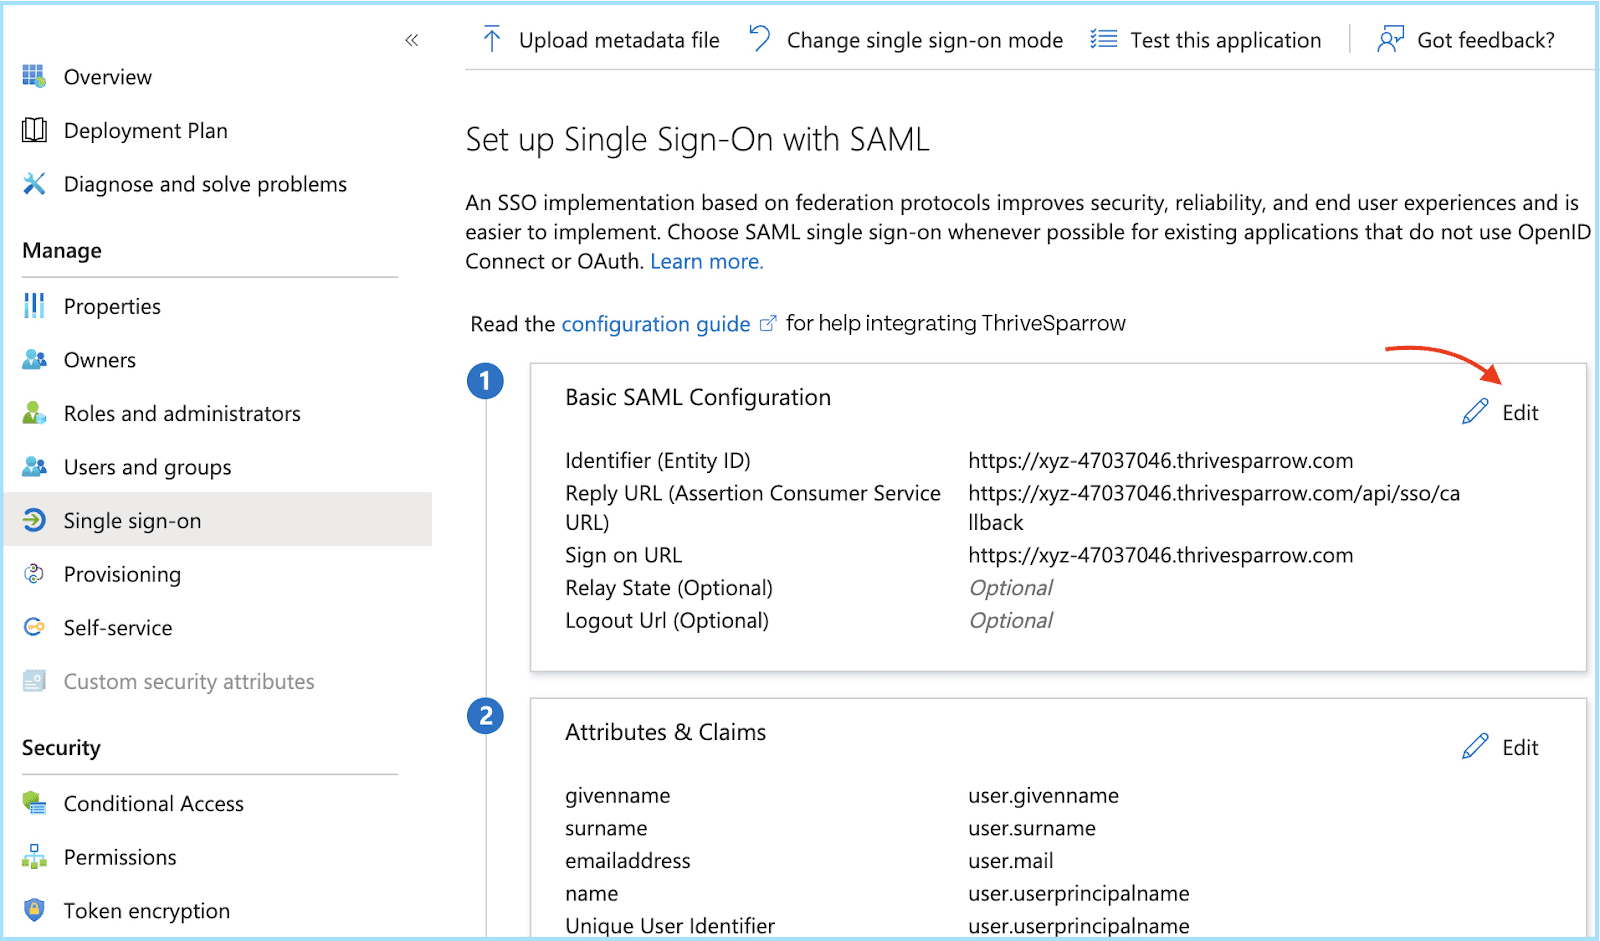Collapse the left sidebar with double chevron
Screen dimensions: 1600x941
point(411,40)
